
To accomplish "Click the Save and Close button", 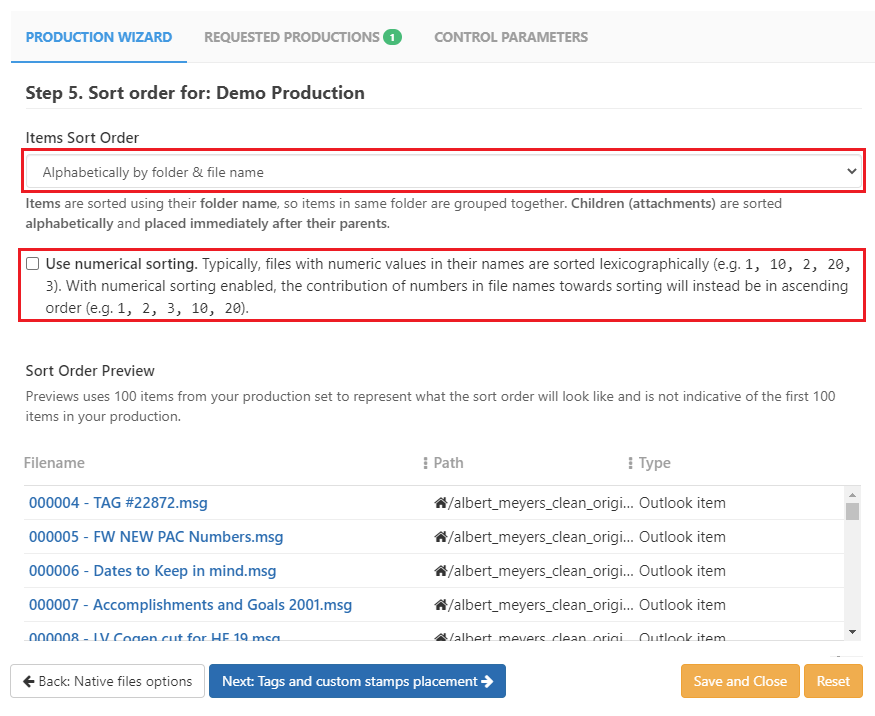I will [740, 681].
